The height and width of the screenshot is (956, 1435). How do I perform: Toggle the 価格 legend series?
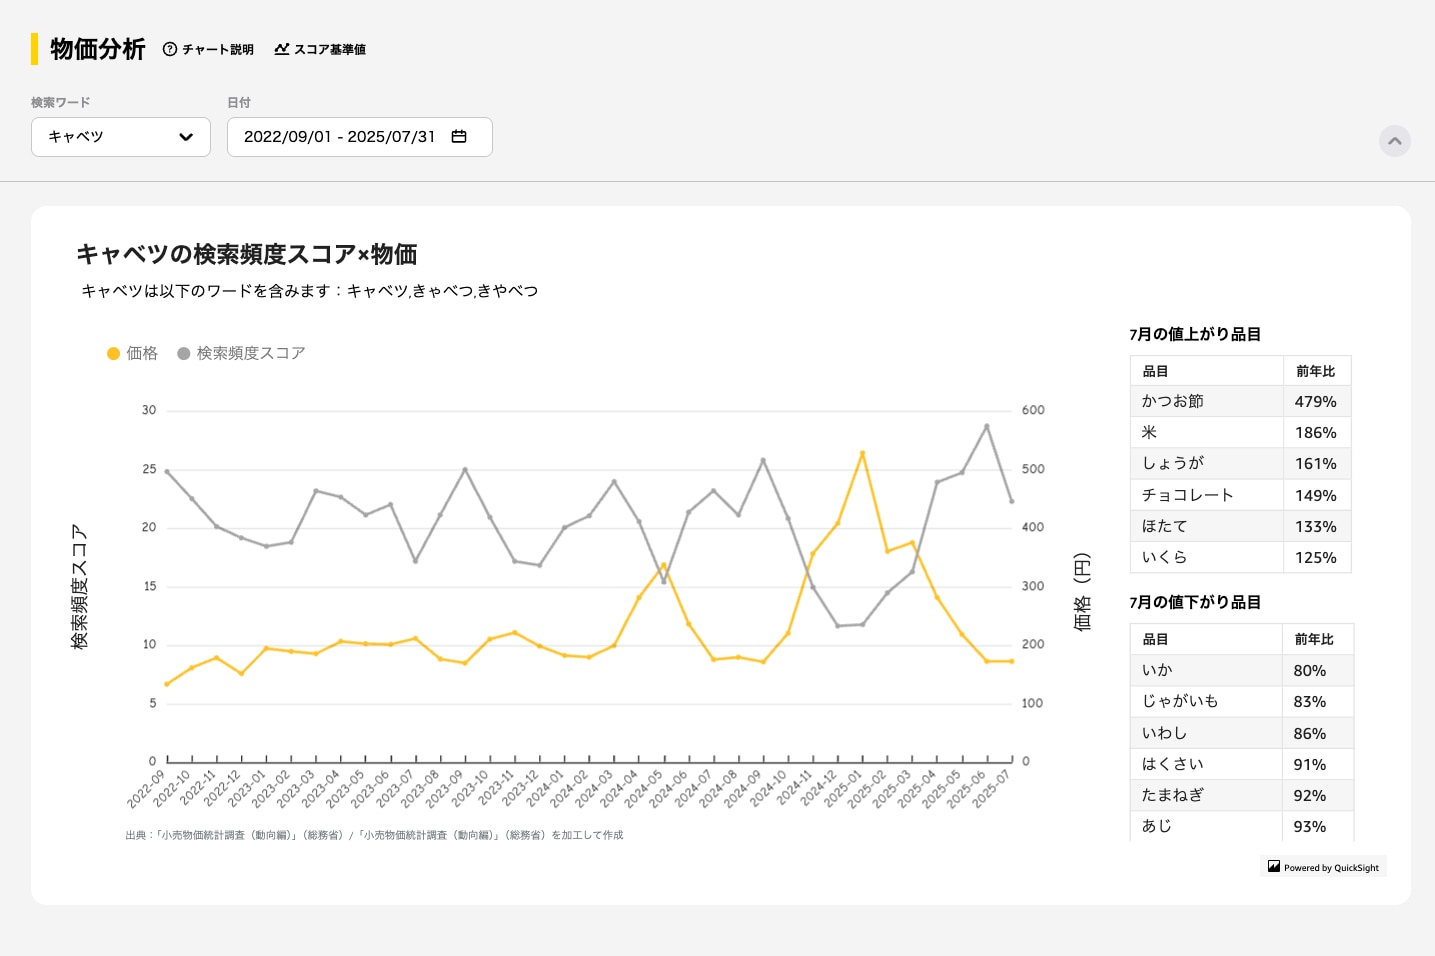coord(142,353)
